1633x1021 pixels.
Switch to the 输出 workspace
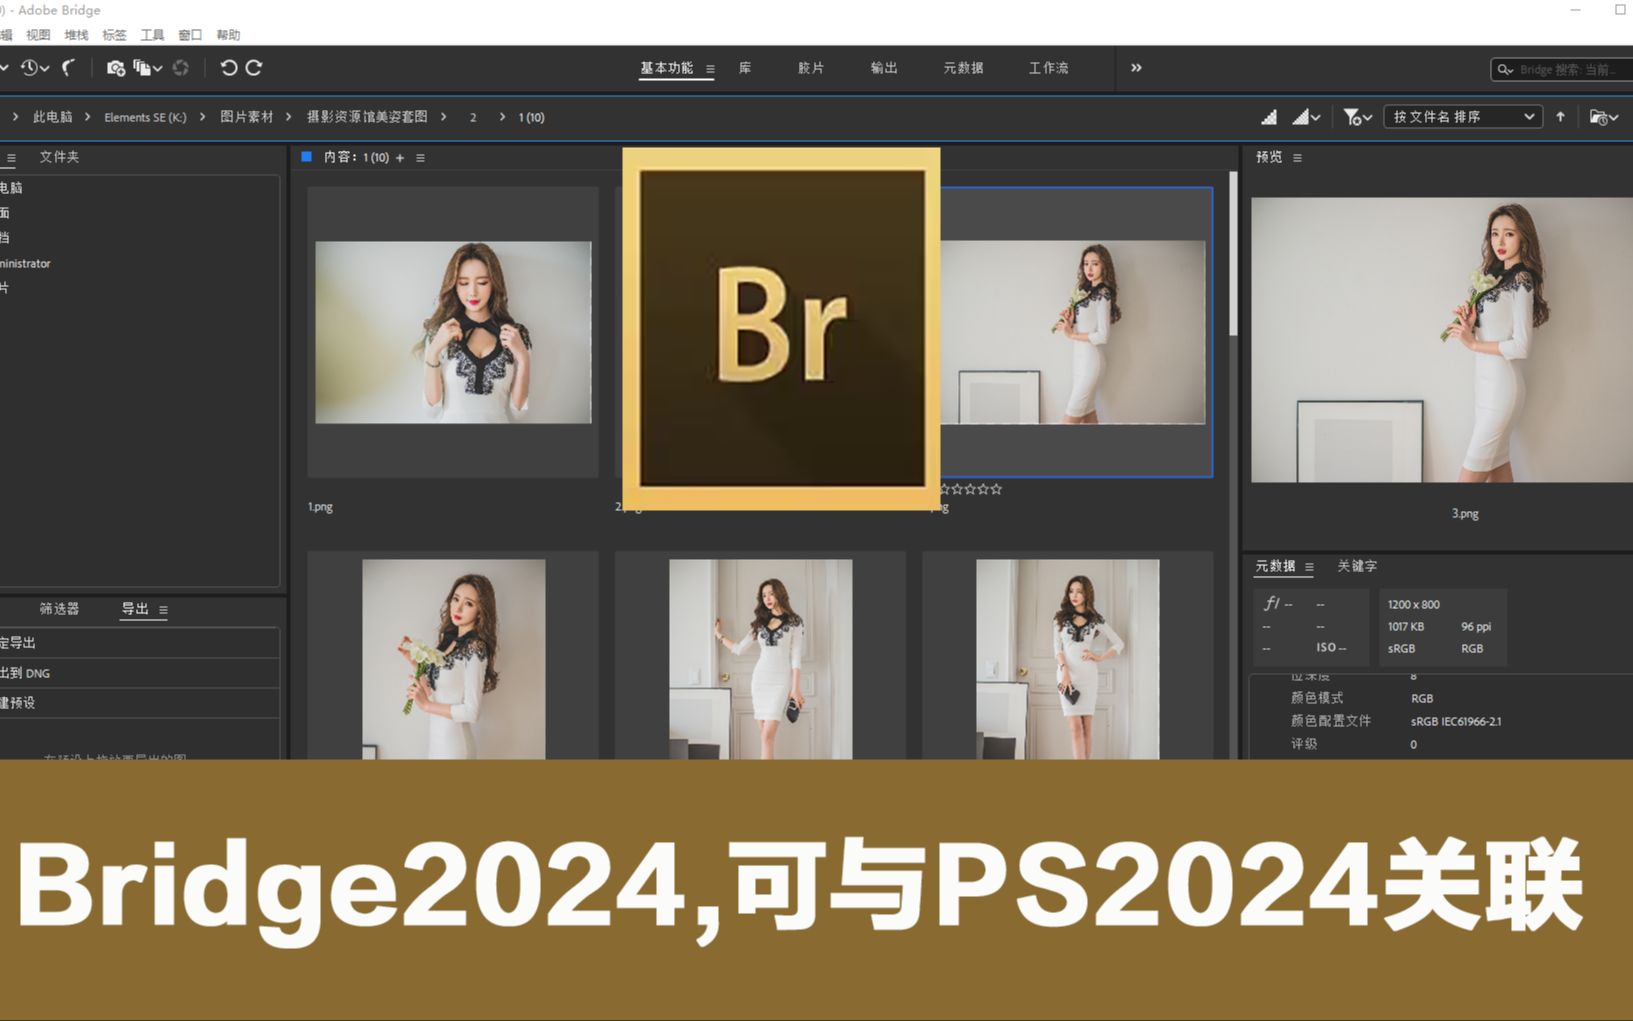[884, 68]
